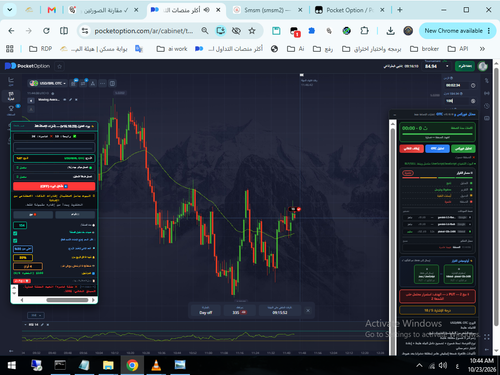The width and height of the screenshot is (500, 375).
Task: Minimize the analyzer panel with the dash icon
Action: pyautogui.click(x=395, y=114)
